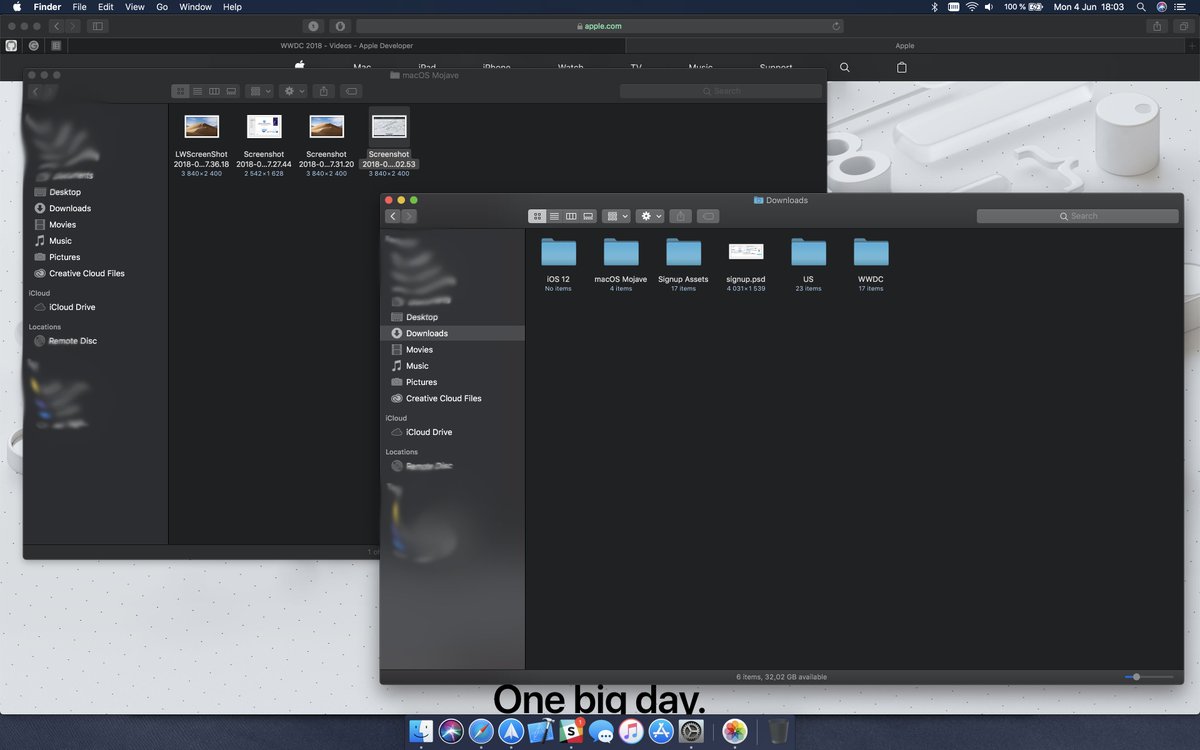
Task: Open group-by dropdown in macOS Mojave window
Action: click(259, 91)
